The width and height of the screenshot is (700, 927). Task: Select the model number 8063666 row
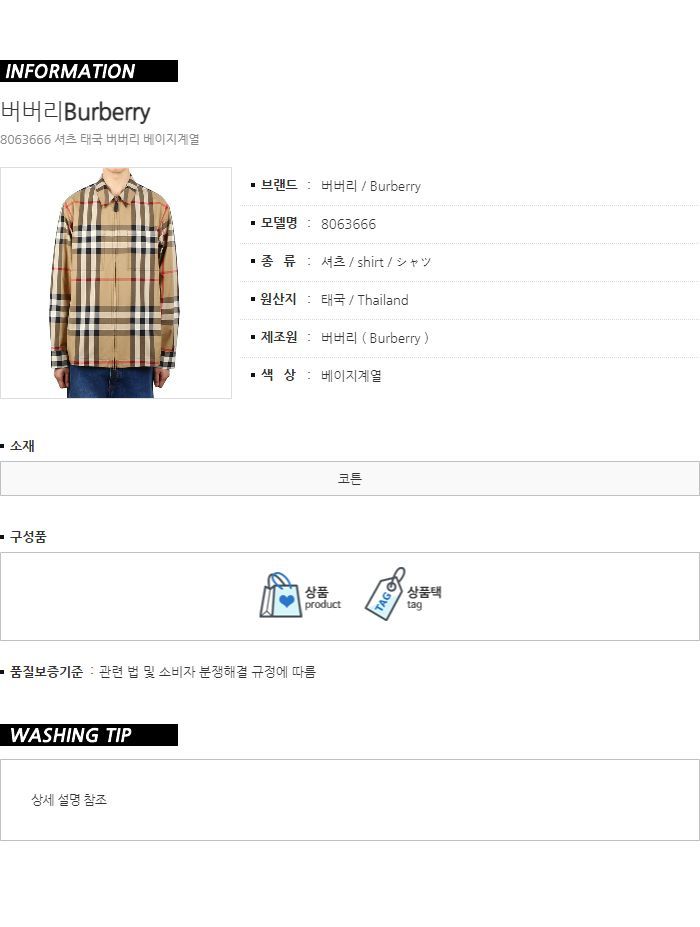[469, 224]
